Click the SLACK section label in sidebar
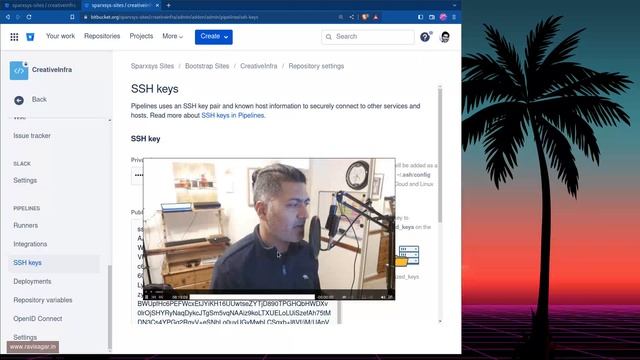Screen dimensions: 640x360 [22, 164]
